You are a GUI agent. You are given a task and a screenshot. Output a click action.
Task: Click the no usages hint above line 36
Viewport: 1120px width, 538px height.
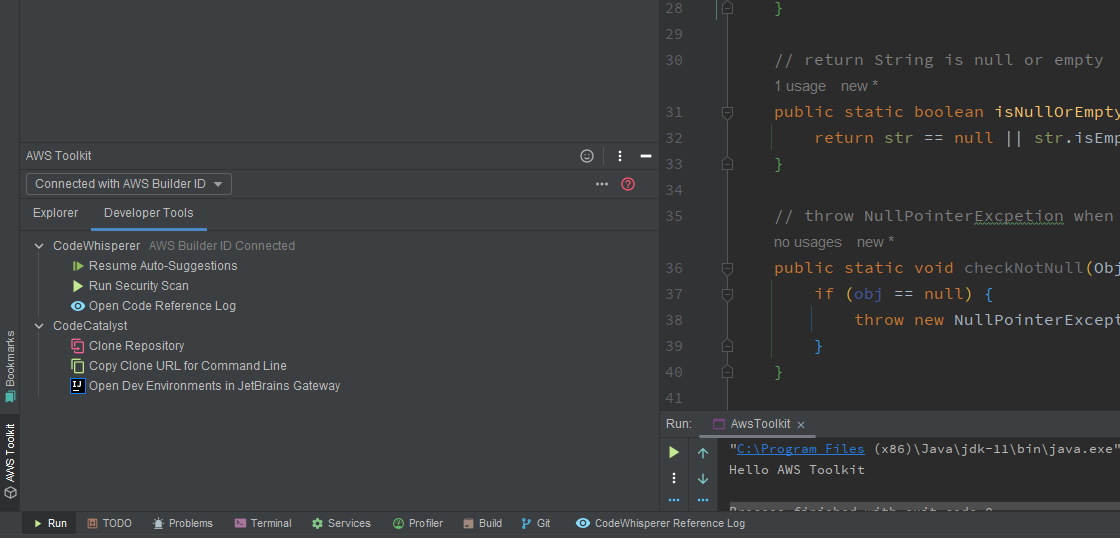coord(808,242)
